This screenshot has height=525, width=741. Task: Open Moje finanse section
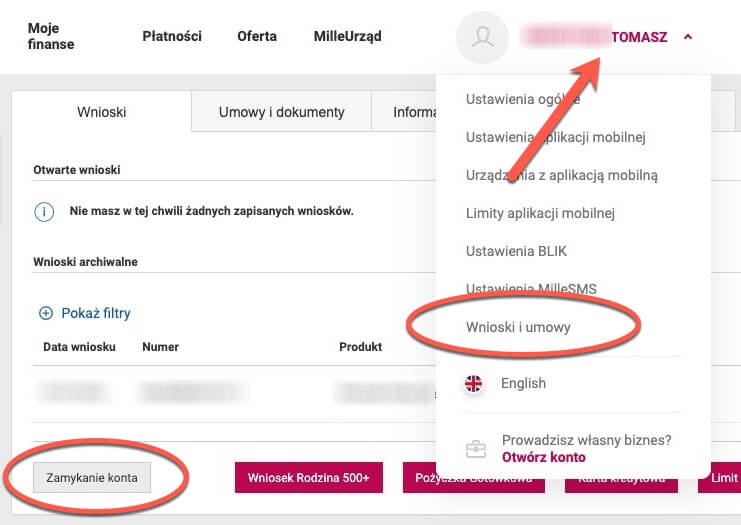point(51,37)
